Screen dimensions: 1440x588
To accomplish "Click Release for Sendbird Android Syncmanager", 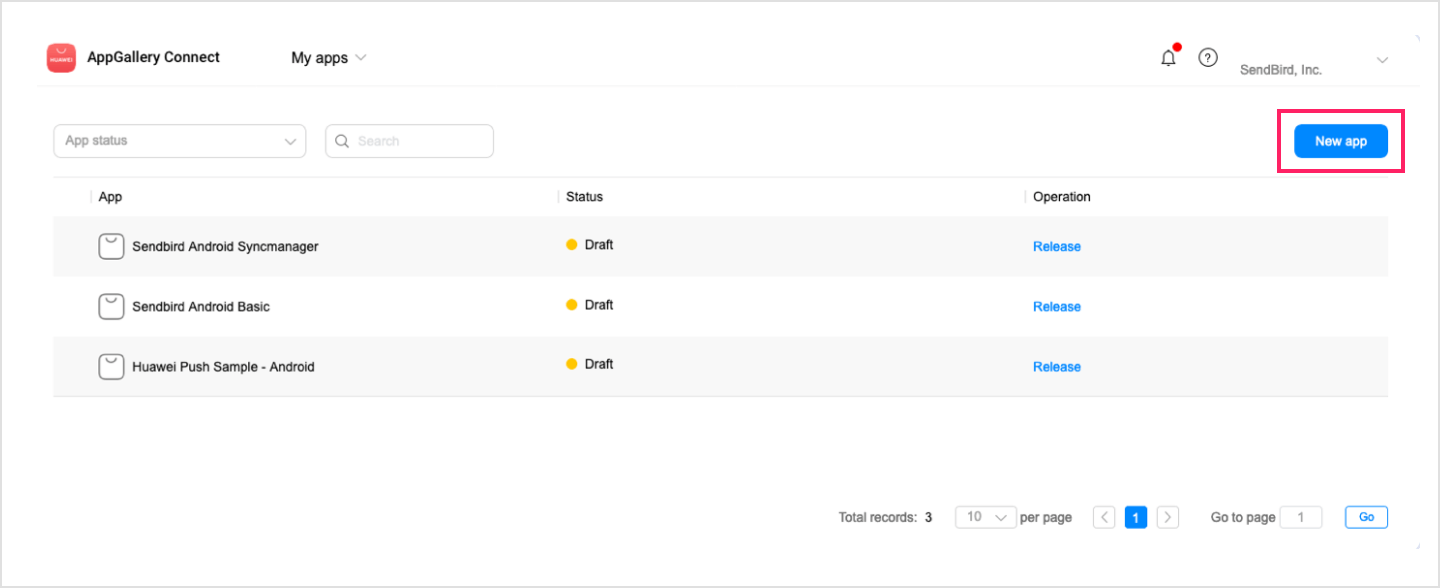I will click(x=1057, y=247).
